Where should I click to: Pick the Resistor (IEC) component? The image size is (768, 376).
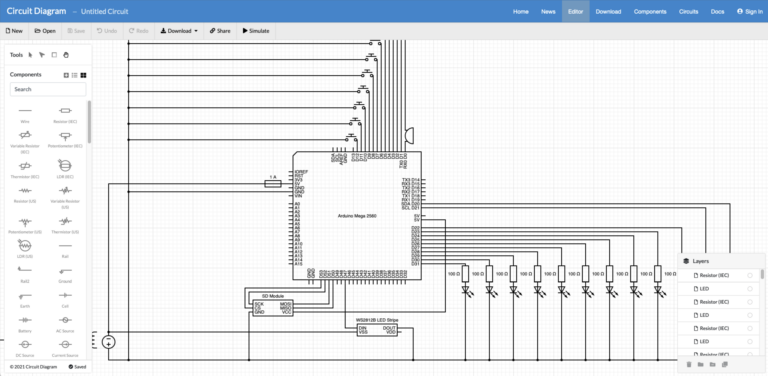[x=65, y=115]
